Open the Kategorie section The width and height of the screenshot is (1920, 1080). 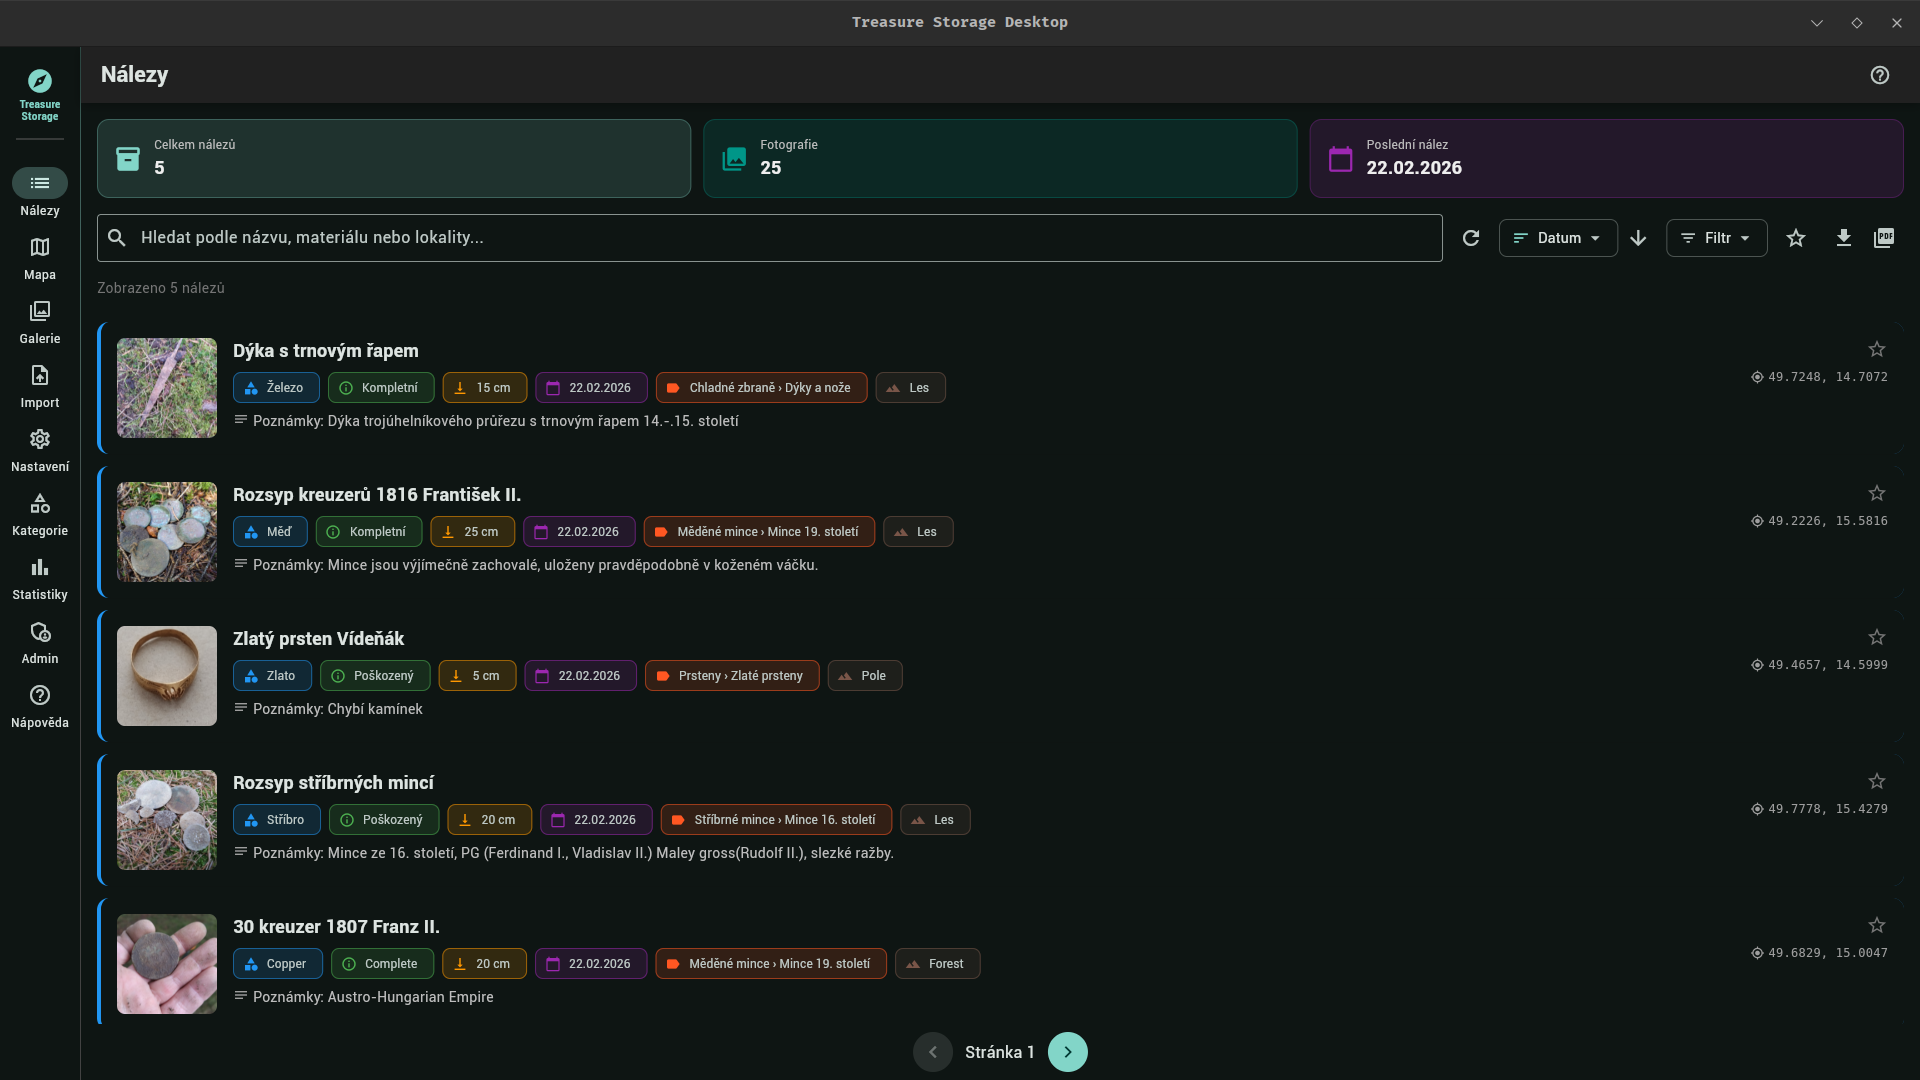click(x=39, y=511)
